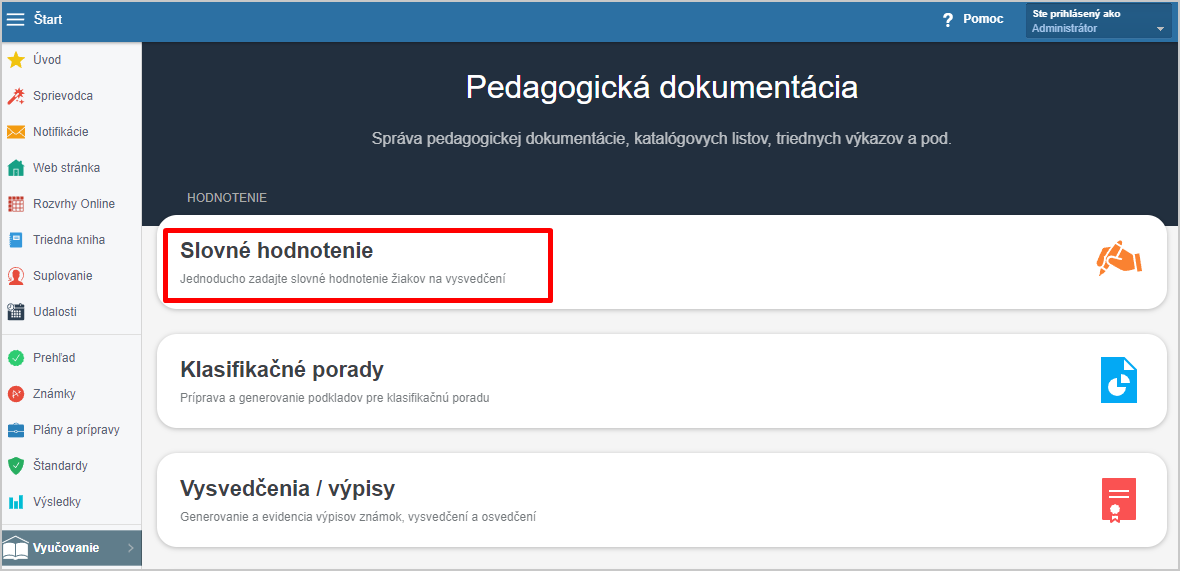Image resolution: width=1180 pixels, height=571 pixels.
Task: Click the Notifikácie envelope icon
Action: 16,132
